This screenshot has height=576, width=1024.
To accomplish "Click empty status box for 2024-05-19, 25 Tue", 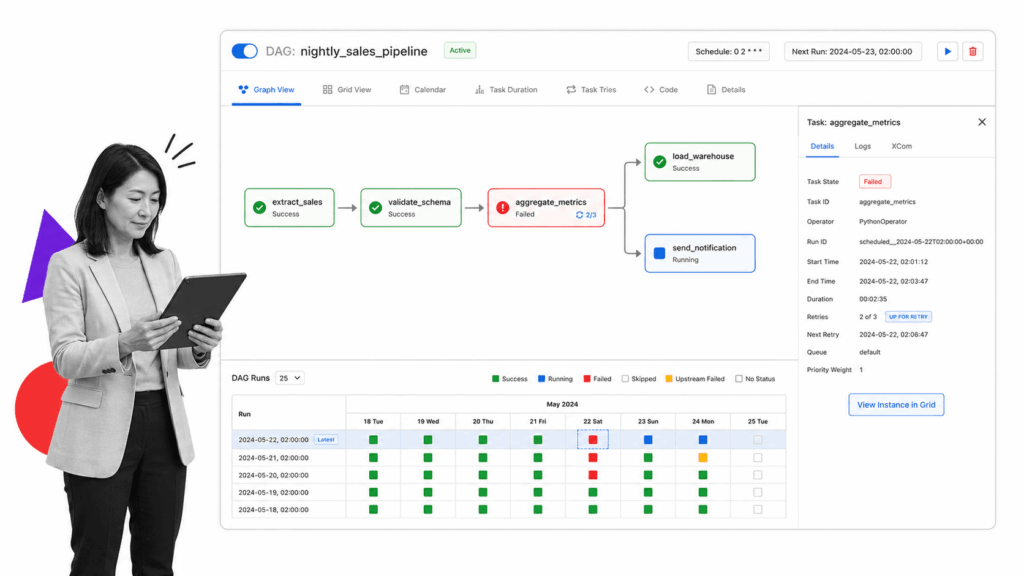I will click(x=758, y=492).
